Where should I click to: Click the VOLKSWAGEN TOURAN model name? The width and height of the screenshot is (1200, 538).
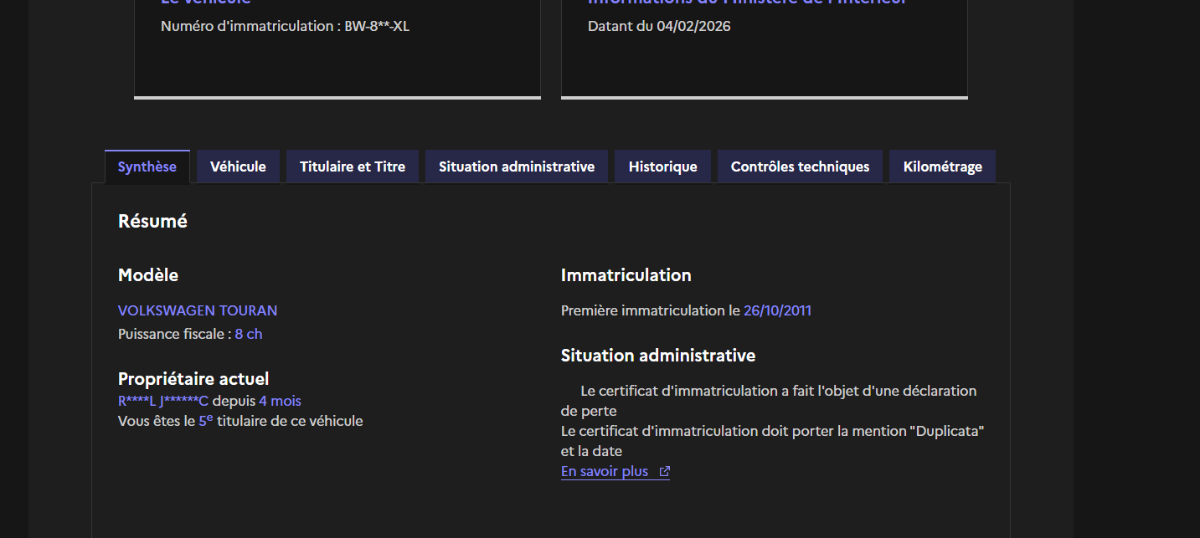coord(198,311)
